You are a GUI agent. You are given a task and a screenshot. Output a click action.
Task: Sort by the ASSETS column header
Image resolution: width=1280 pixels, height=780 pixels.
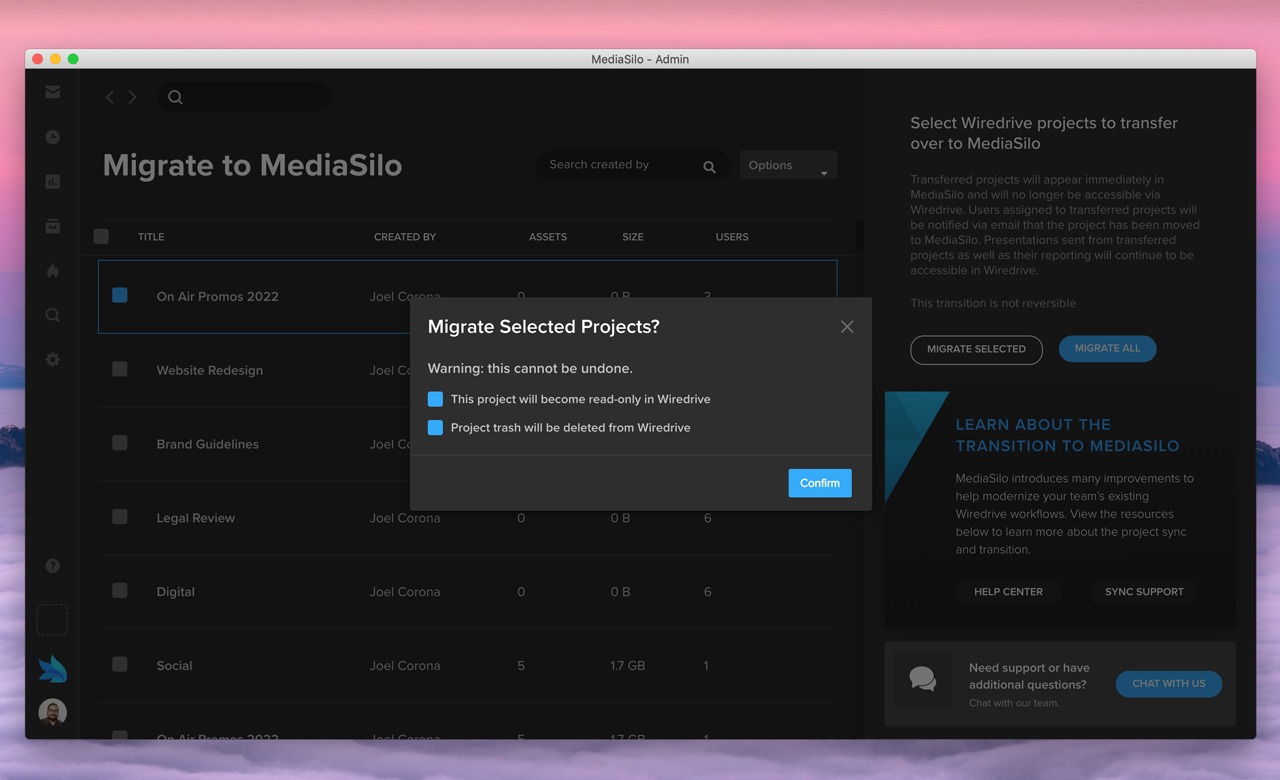click(x=548, y=237)
